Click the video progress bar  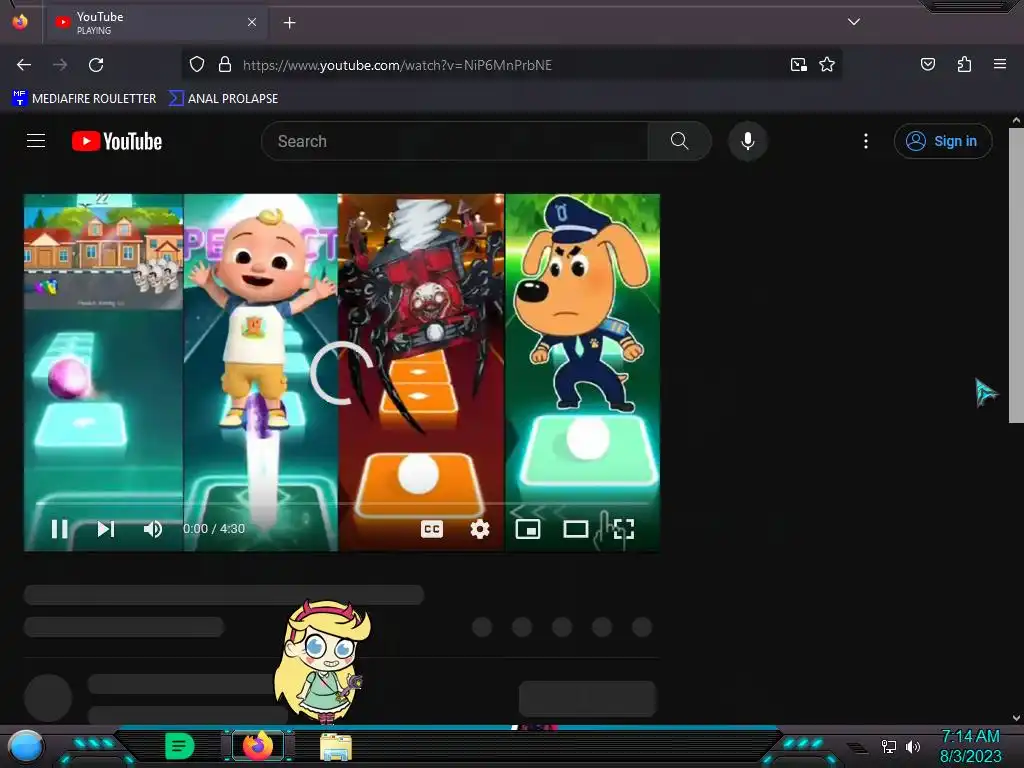tap(342, 504)
